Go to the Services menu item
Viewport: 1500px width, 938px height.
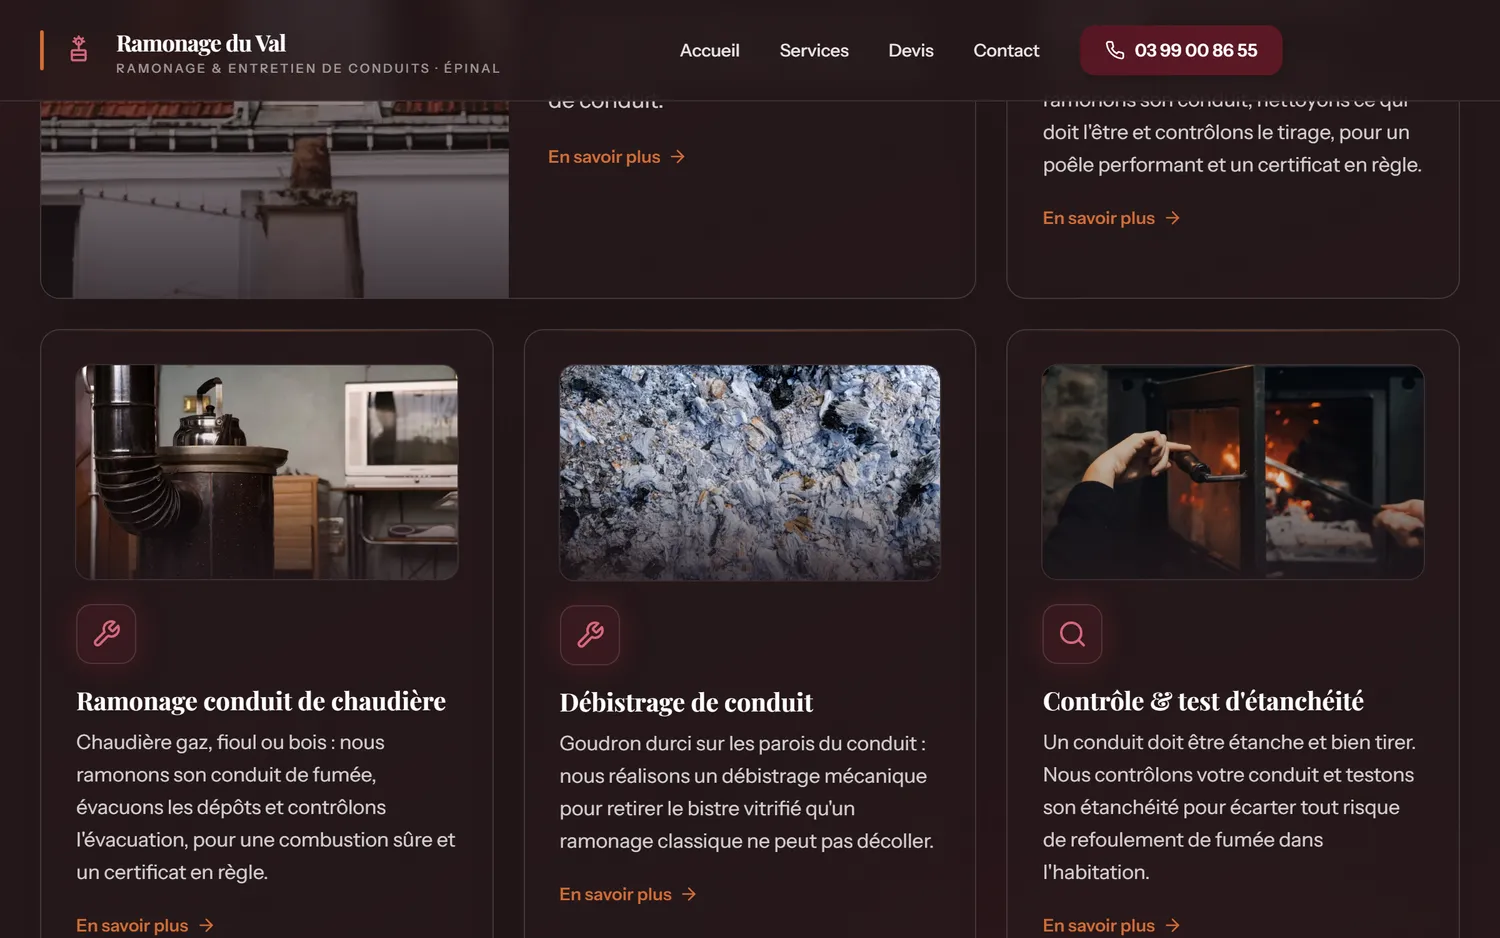(x=814, y=50)
